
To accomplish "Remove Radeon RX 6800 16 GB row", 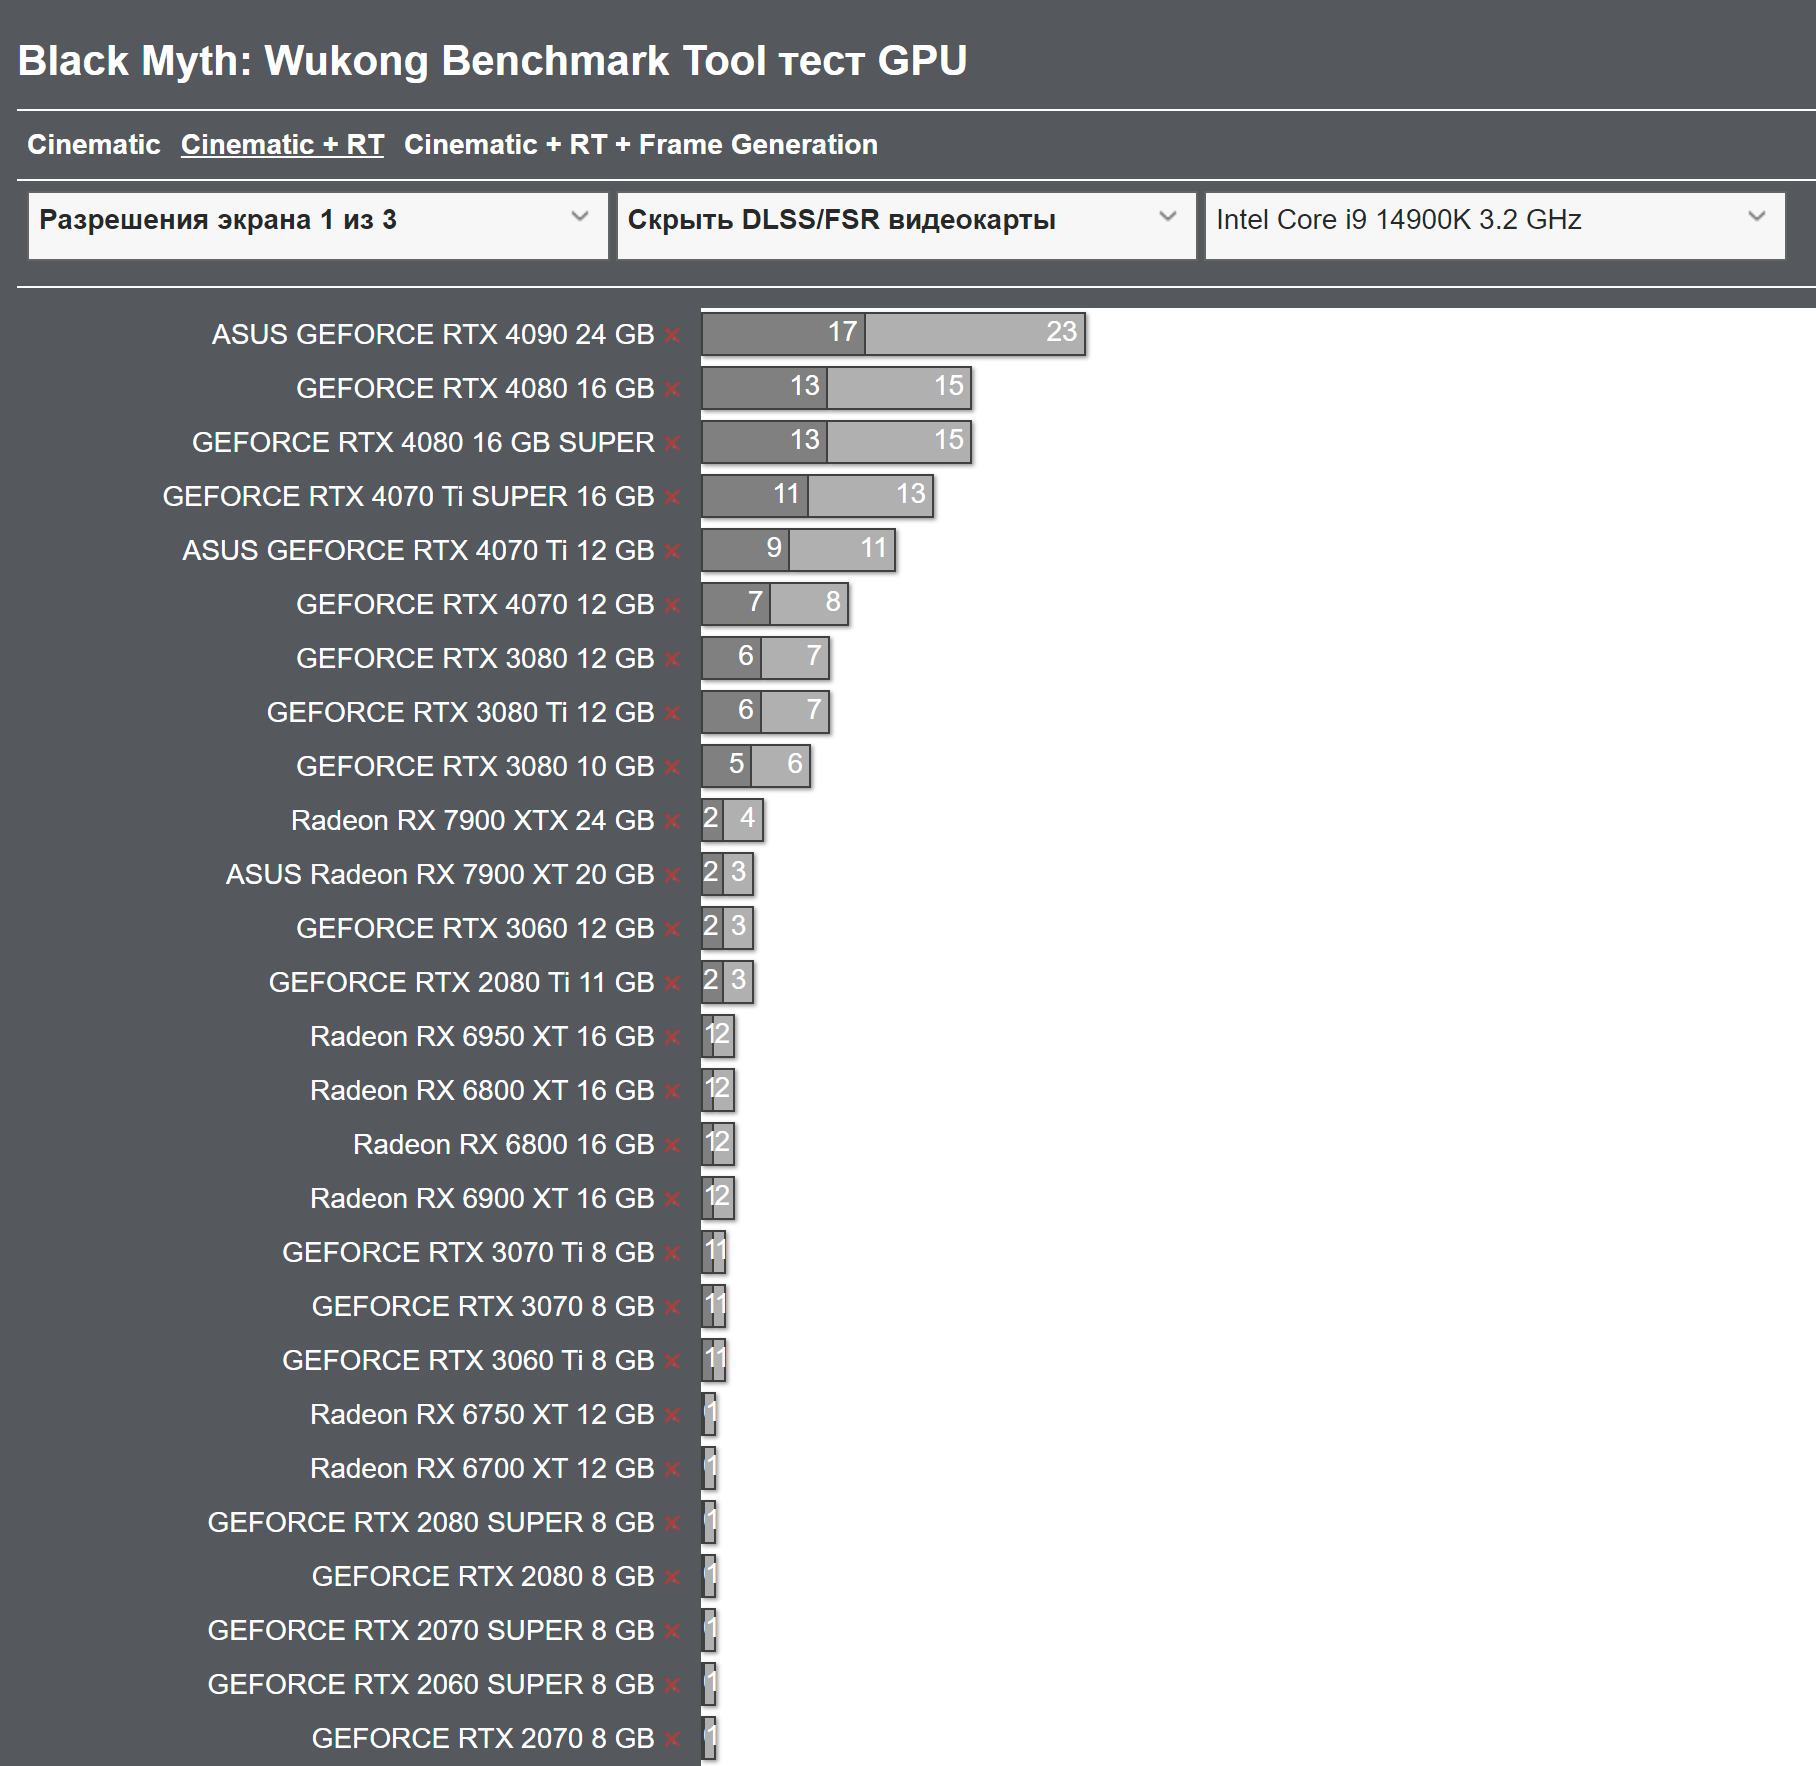I will (673, 1145).
